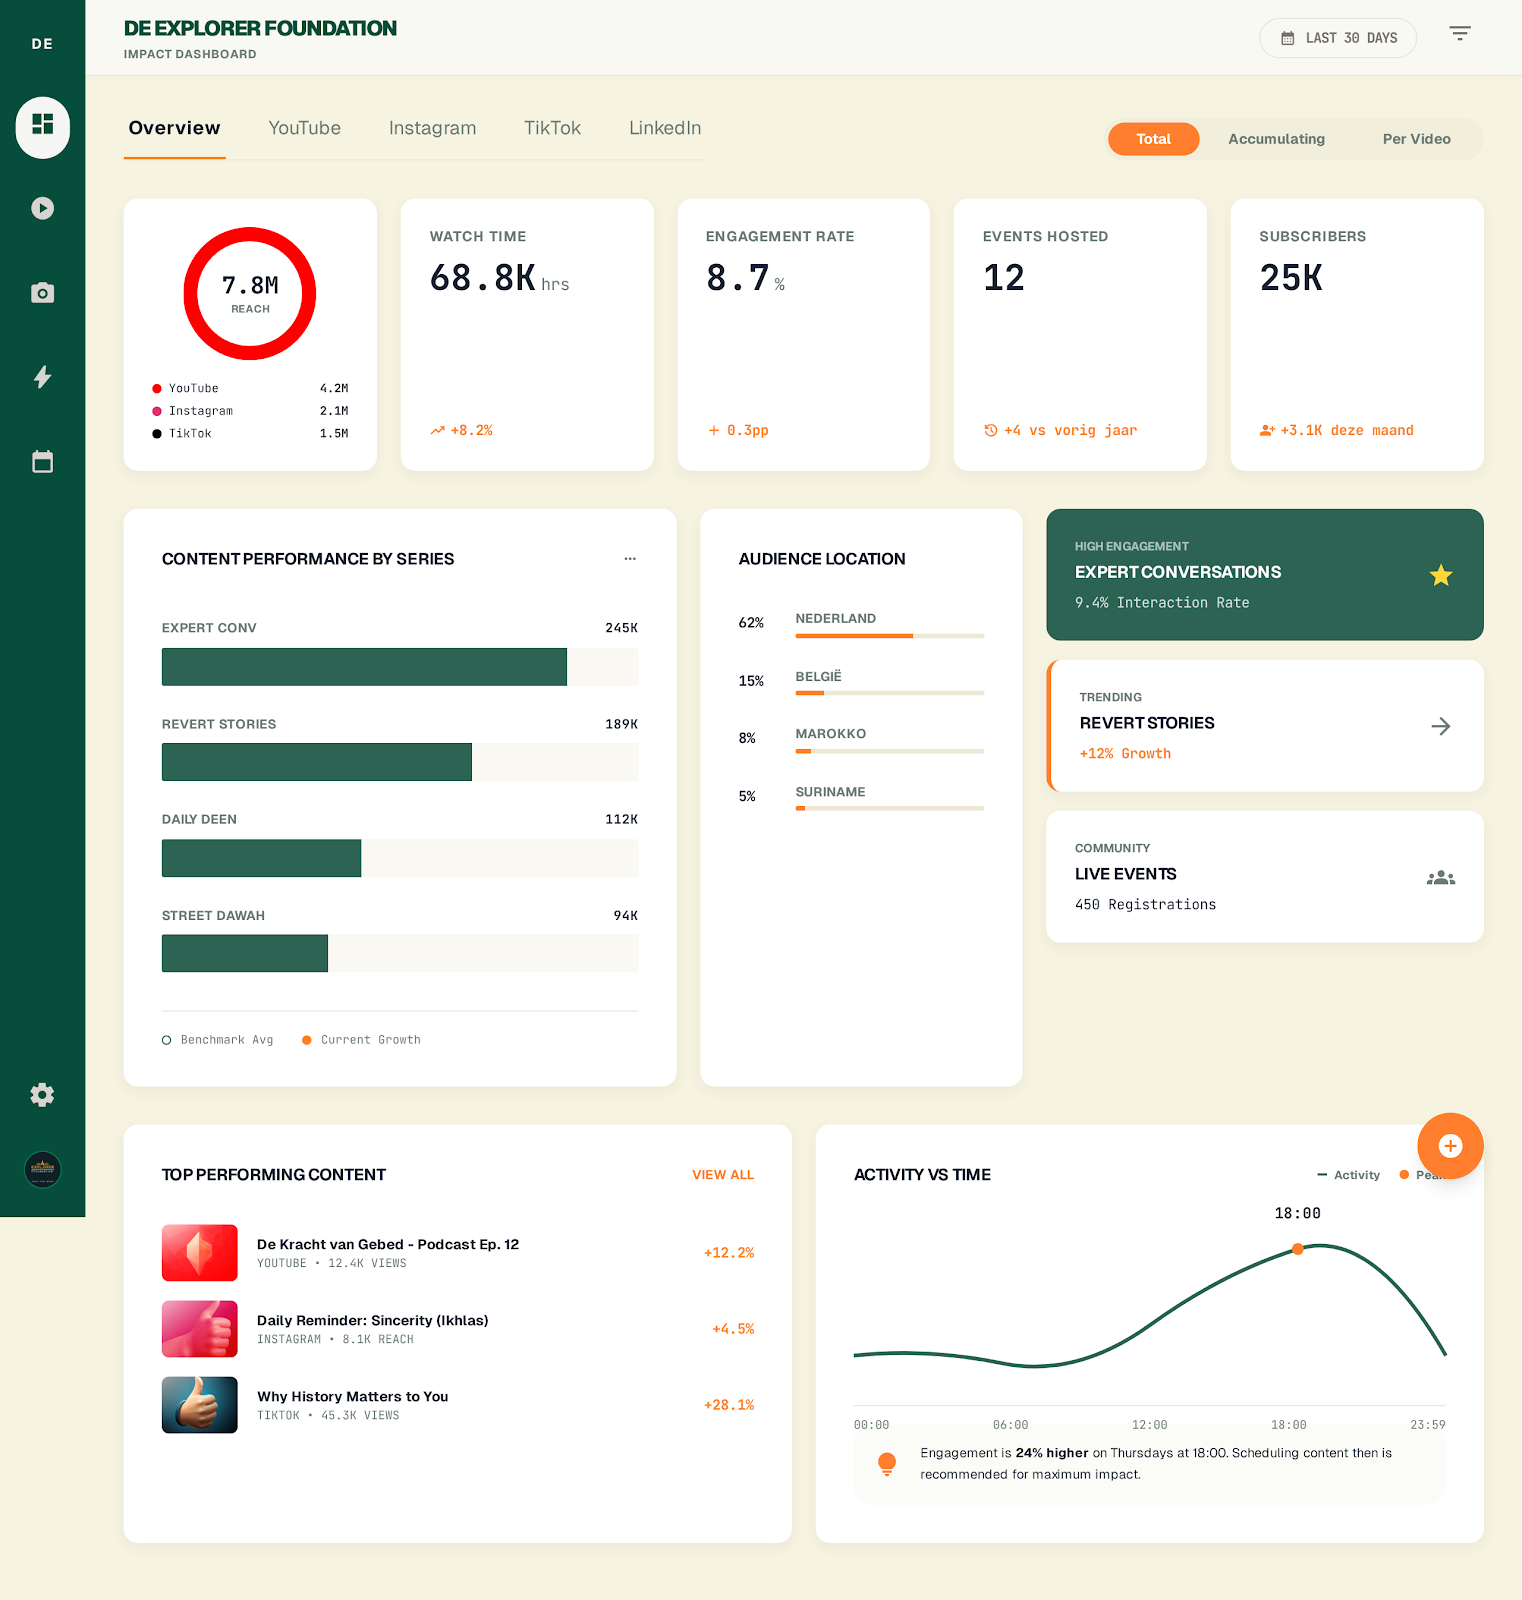
Task: Switch to the Instagram tab
Action: (432, 128)
